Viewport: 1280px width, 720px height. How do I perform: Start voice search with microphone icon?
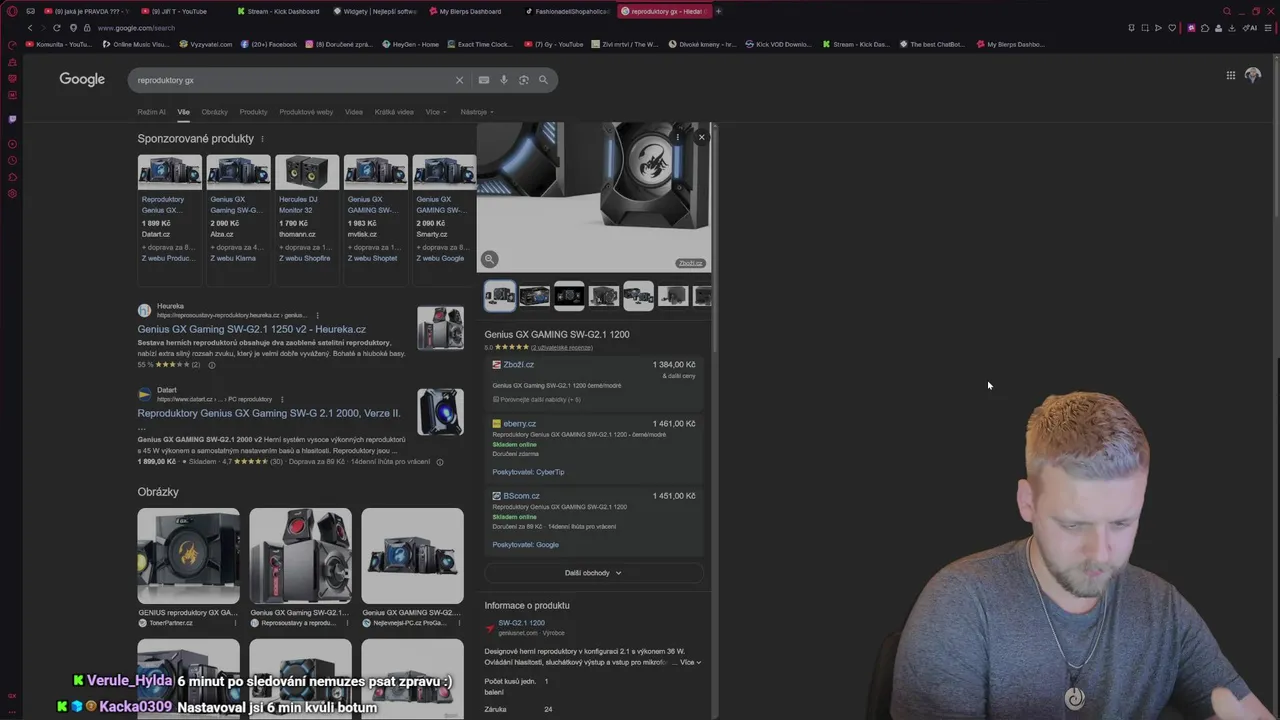click(504, 80)
